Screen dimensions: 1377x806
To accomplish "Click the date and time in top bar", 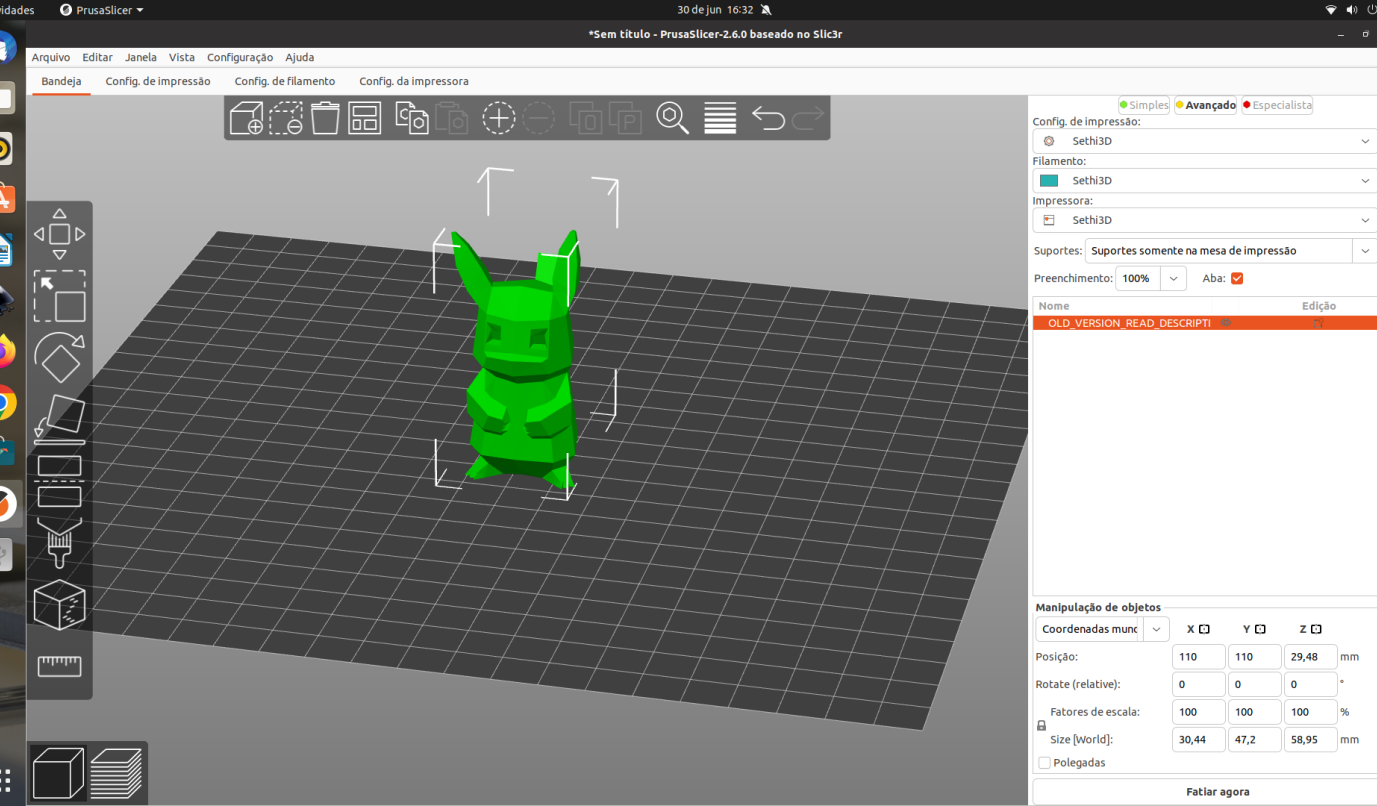I will click(x=715, y=10).
